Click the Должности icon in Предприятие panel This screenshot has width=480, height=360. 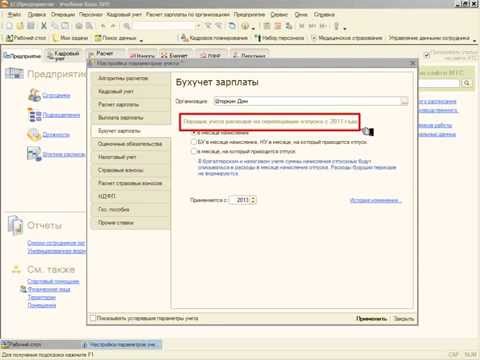pos(34,134)
